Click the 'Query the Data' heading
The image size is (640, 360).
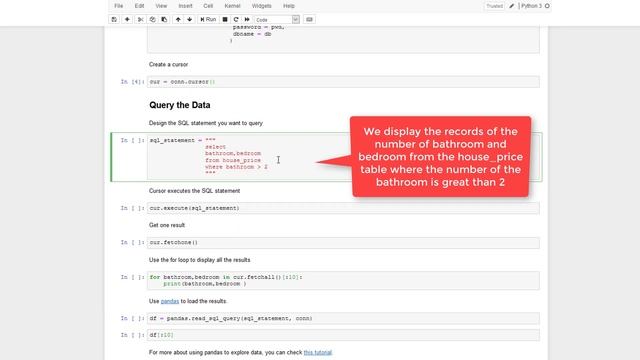tap(180, 105)
